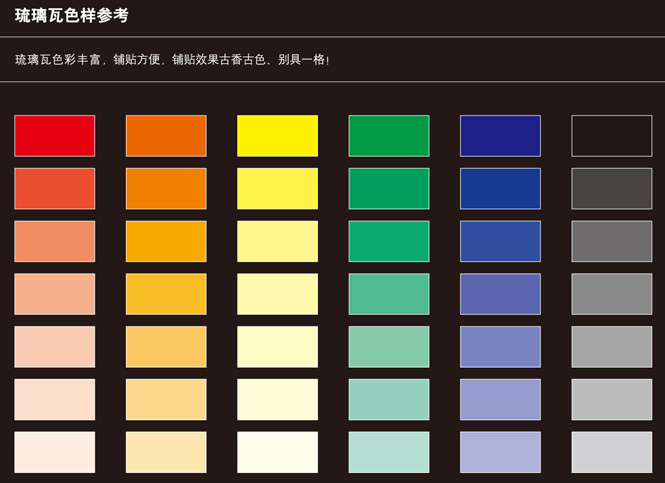Select the palest mint swatch at green column bottom
The image size is (665, 483).
389,452
